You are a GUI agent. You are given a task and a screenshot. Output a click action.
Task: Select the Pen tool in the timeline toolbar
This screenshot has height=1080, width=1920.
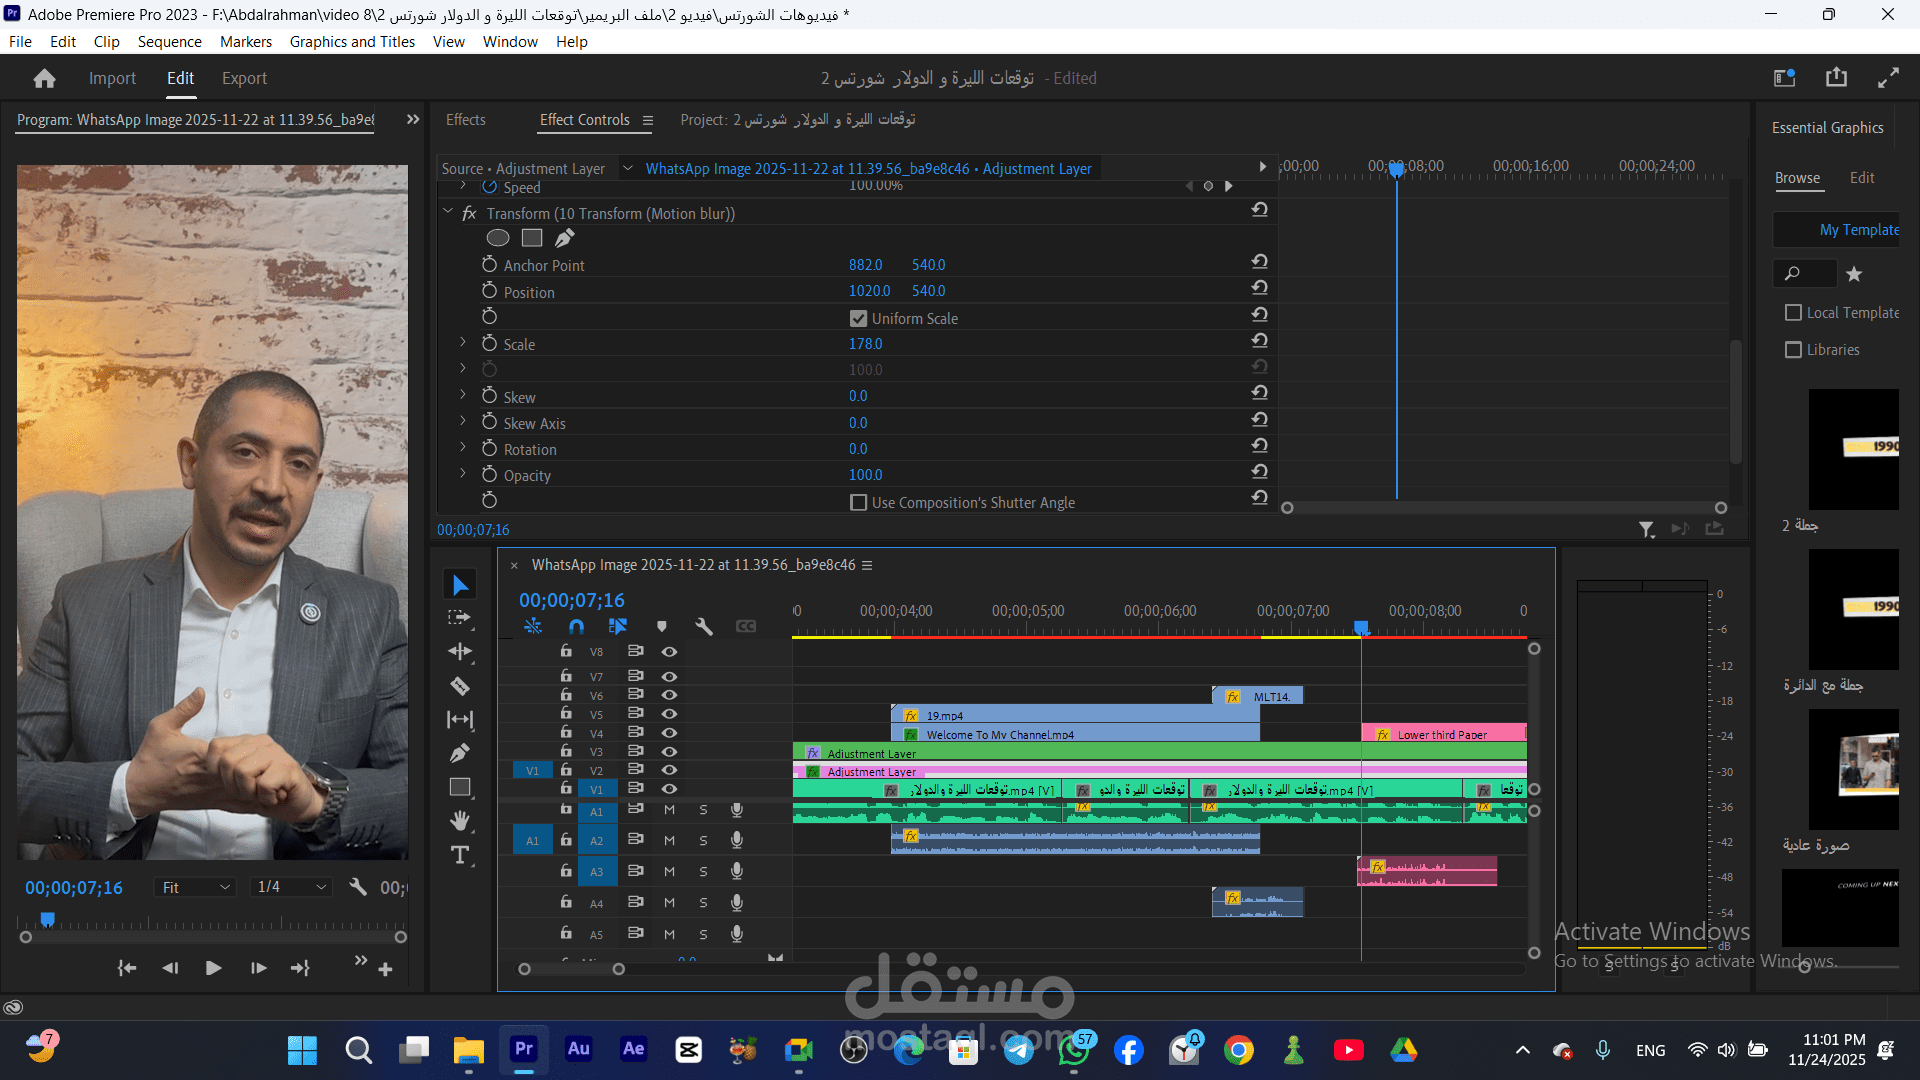pyautogui.click(x=460, y=753)
